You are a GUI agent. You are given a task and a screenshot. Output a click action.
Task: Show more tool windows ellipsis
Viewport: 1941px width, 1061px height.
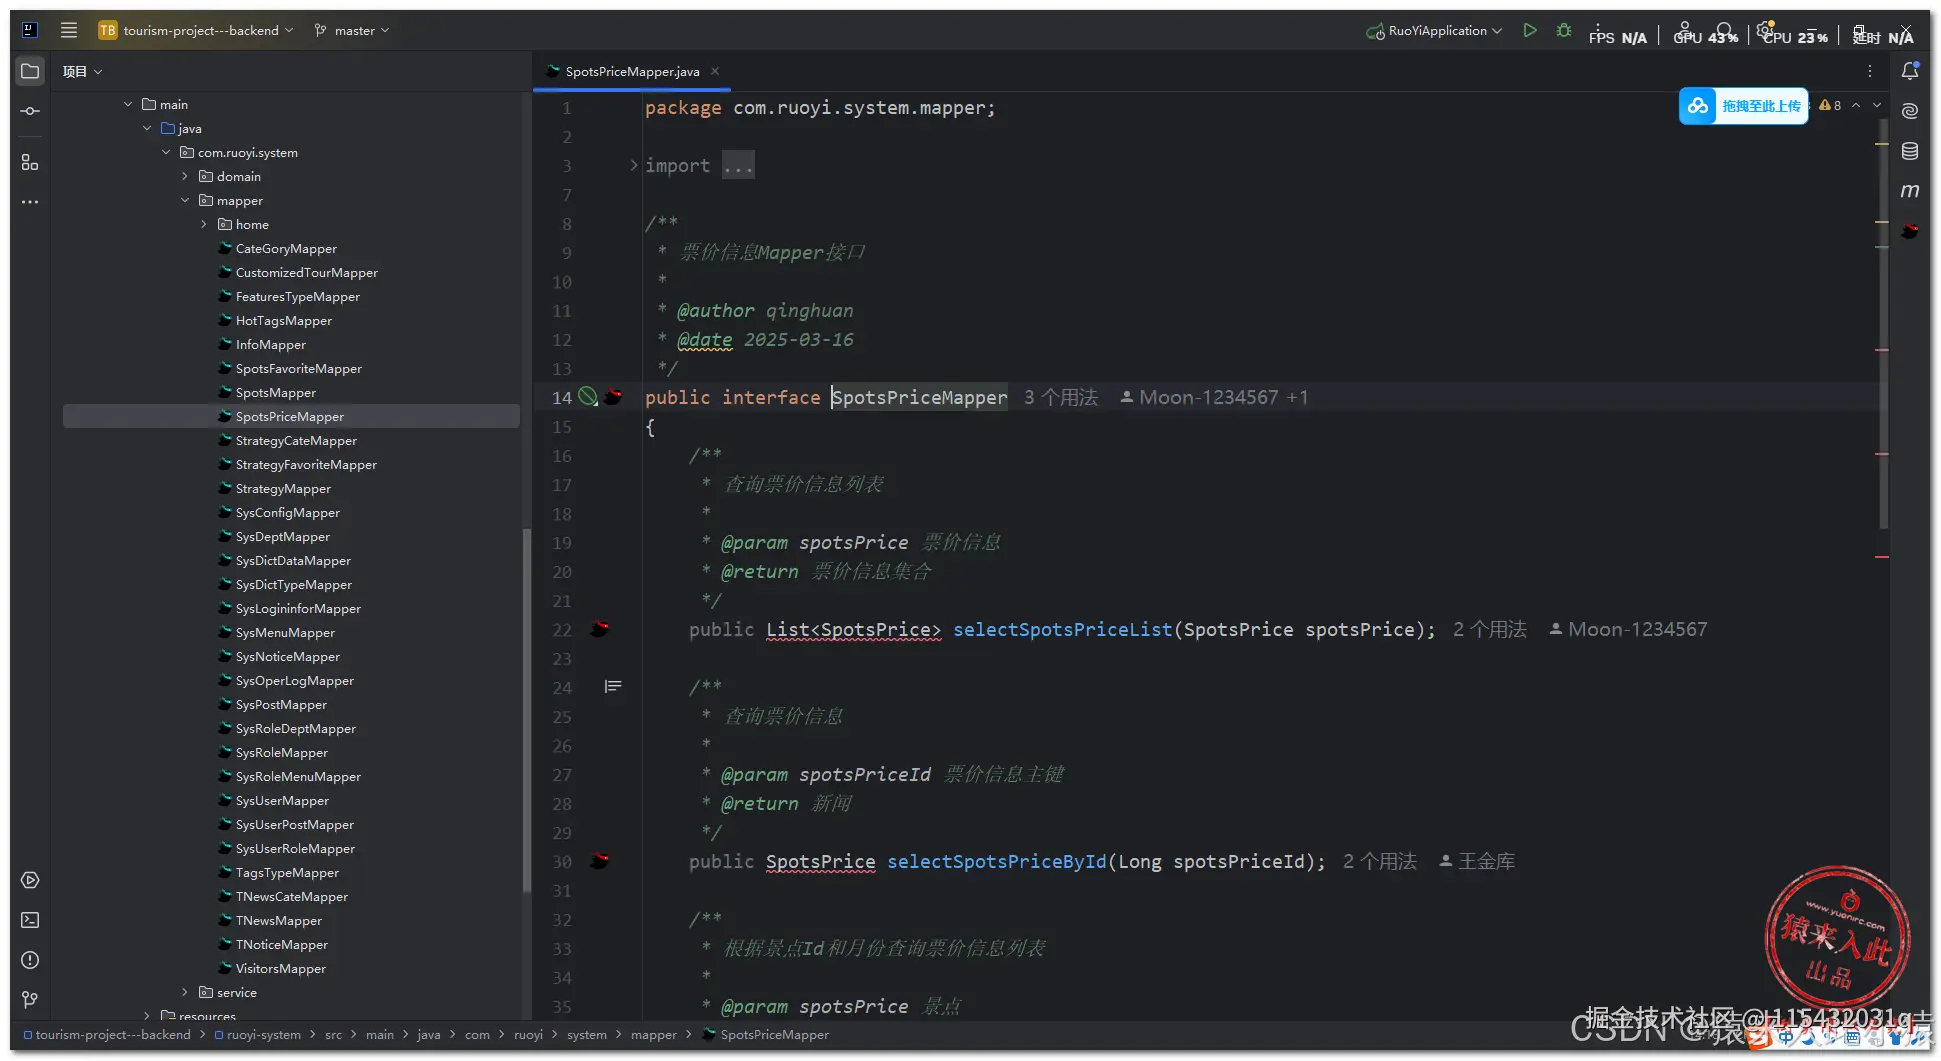tap(30, 202)
